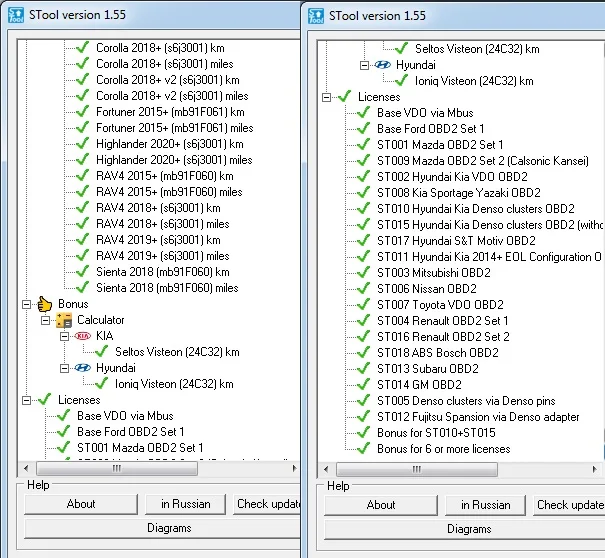Collapse the KIA node in left window
This screenshot has width=605, height=558.
click(x=64, y=336)
